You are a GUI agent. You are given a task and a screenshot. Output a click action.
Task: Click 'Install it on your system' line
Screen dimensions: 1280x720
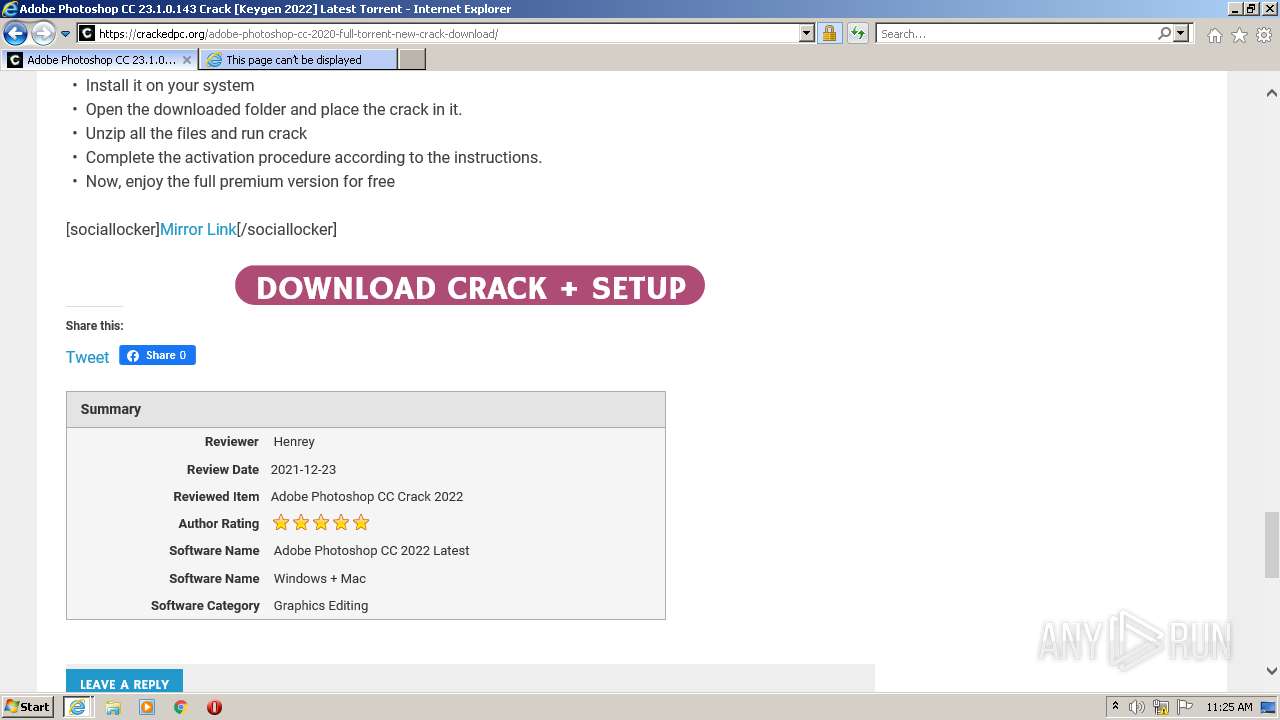coord(170,85)
